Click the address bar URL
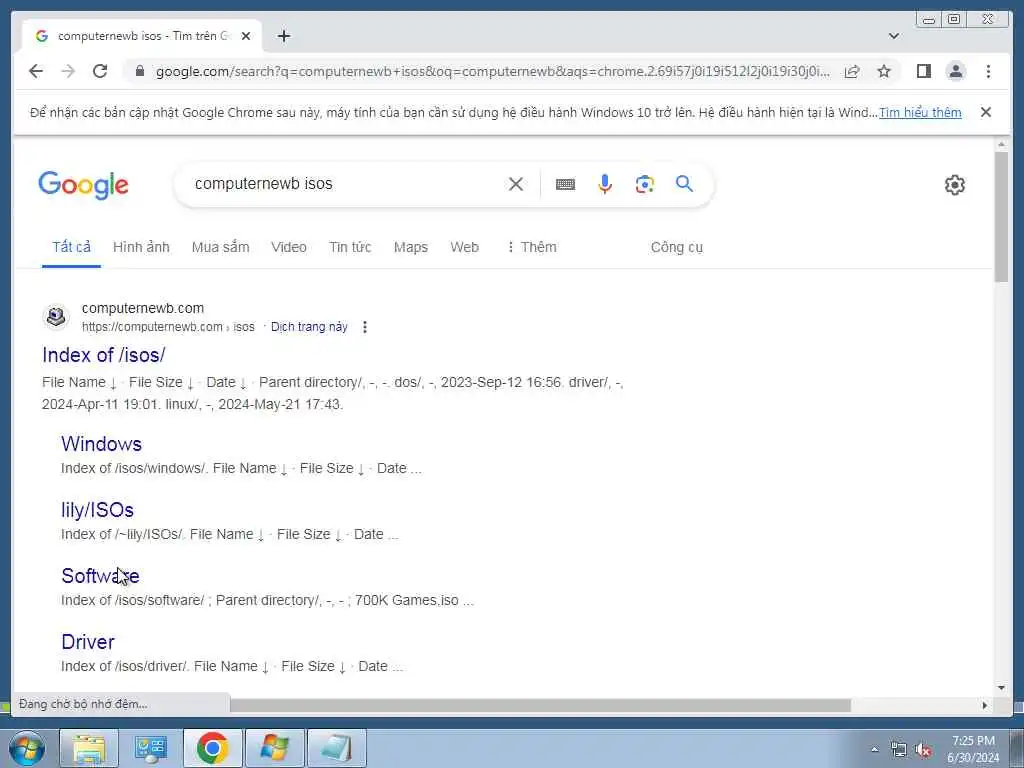 click(492, 71)
